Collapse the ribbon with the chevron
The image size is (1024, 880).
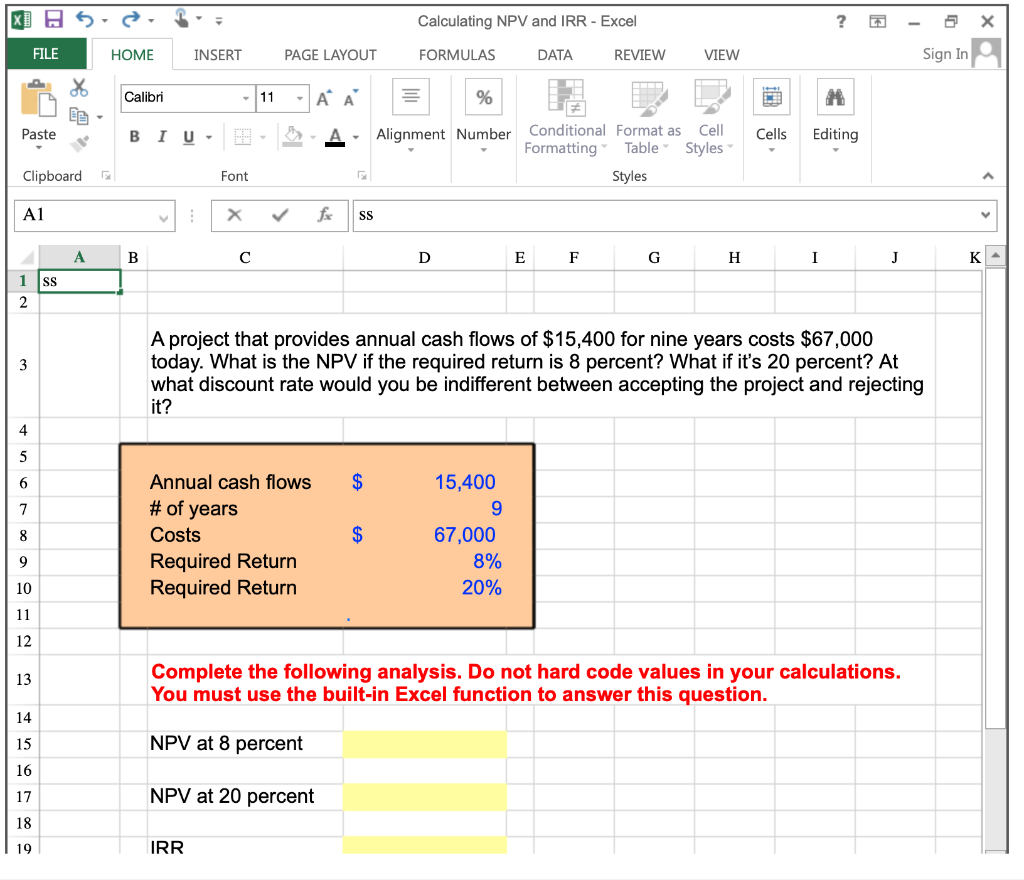pyautogui.click(x=988, y=176)
